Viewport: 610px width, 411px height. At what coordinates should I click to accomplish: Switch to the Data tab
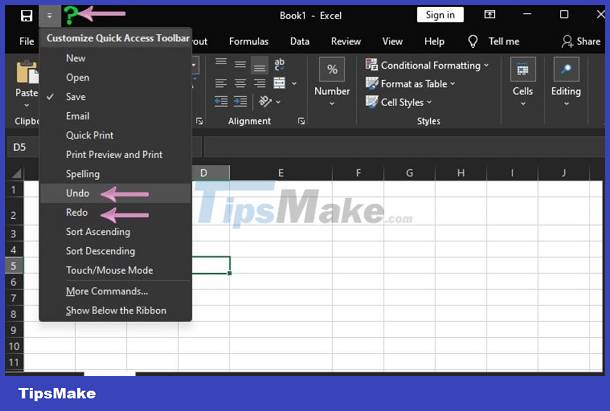pos(300,41)
